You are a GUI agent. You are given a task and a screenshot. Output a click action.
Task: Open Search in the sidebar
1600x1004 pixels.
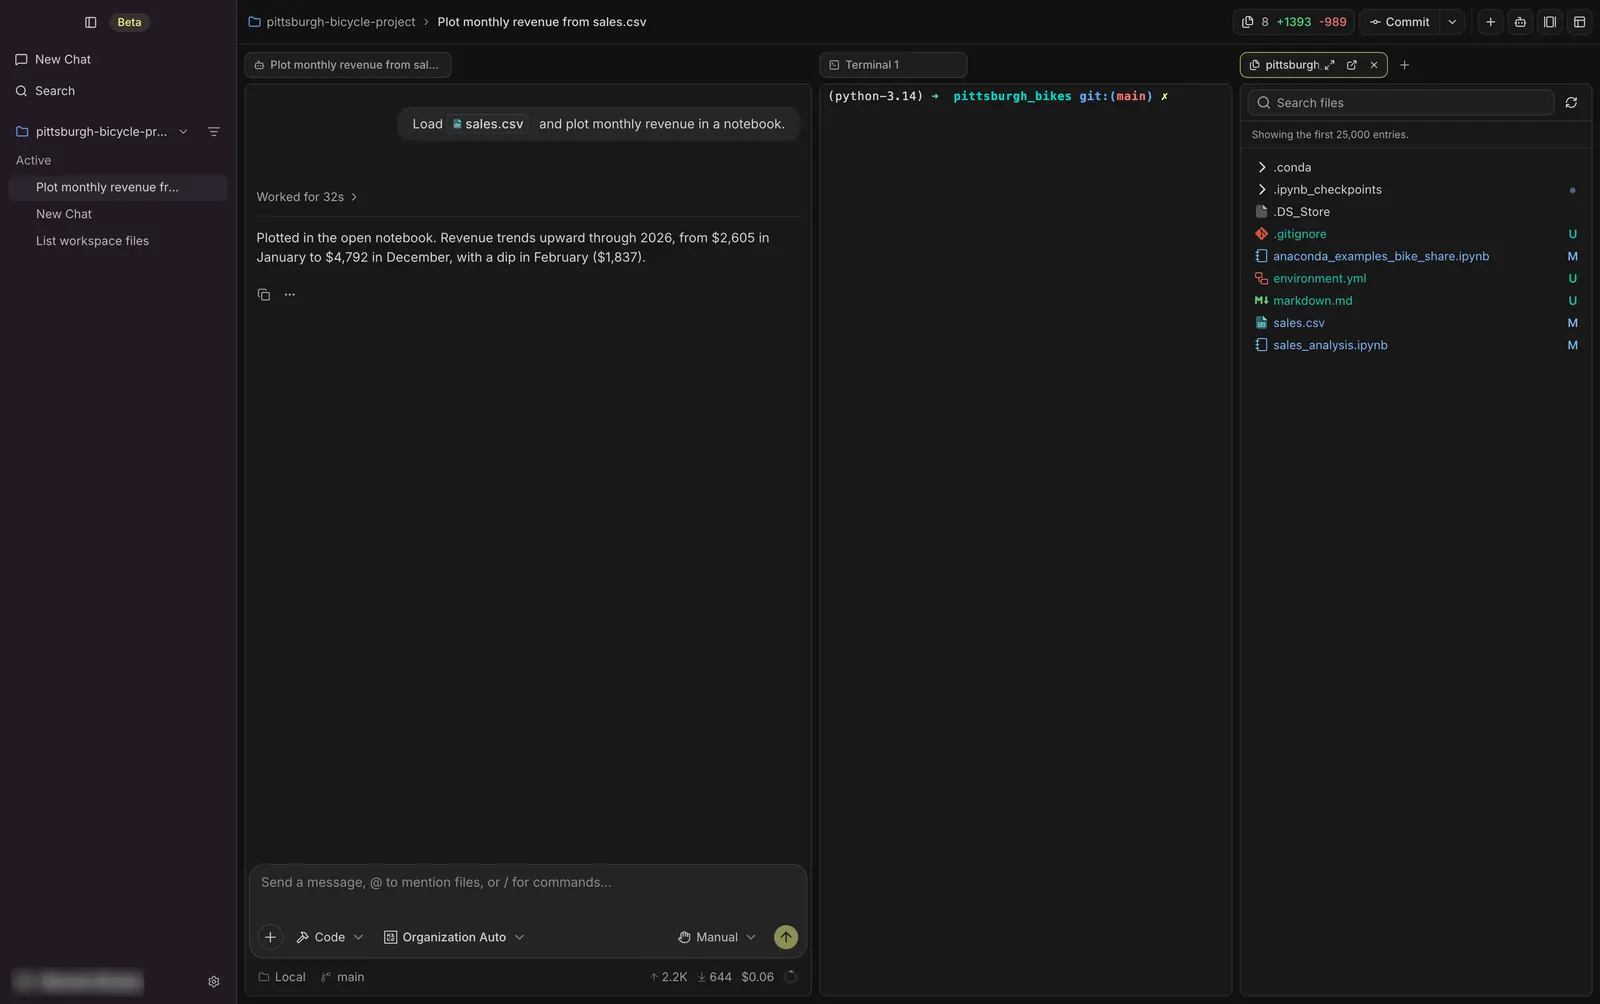pyautogui.click(x=45, y=91)
